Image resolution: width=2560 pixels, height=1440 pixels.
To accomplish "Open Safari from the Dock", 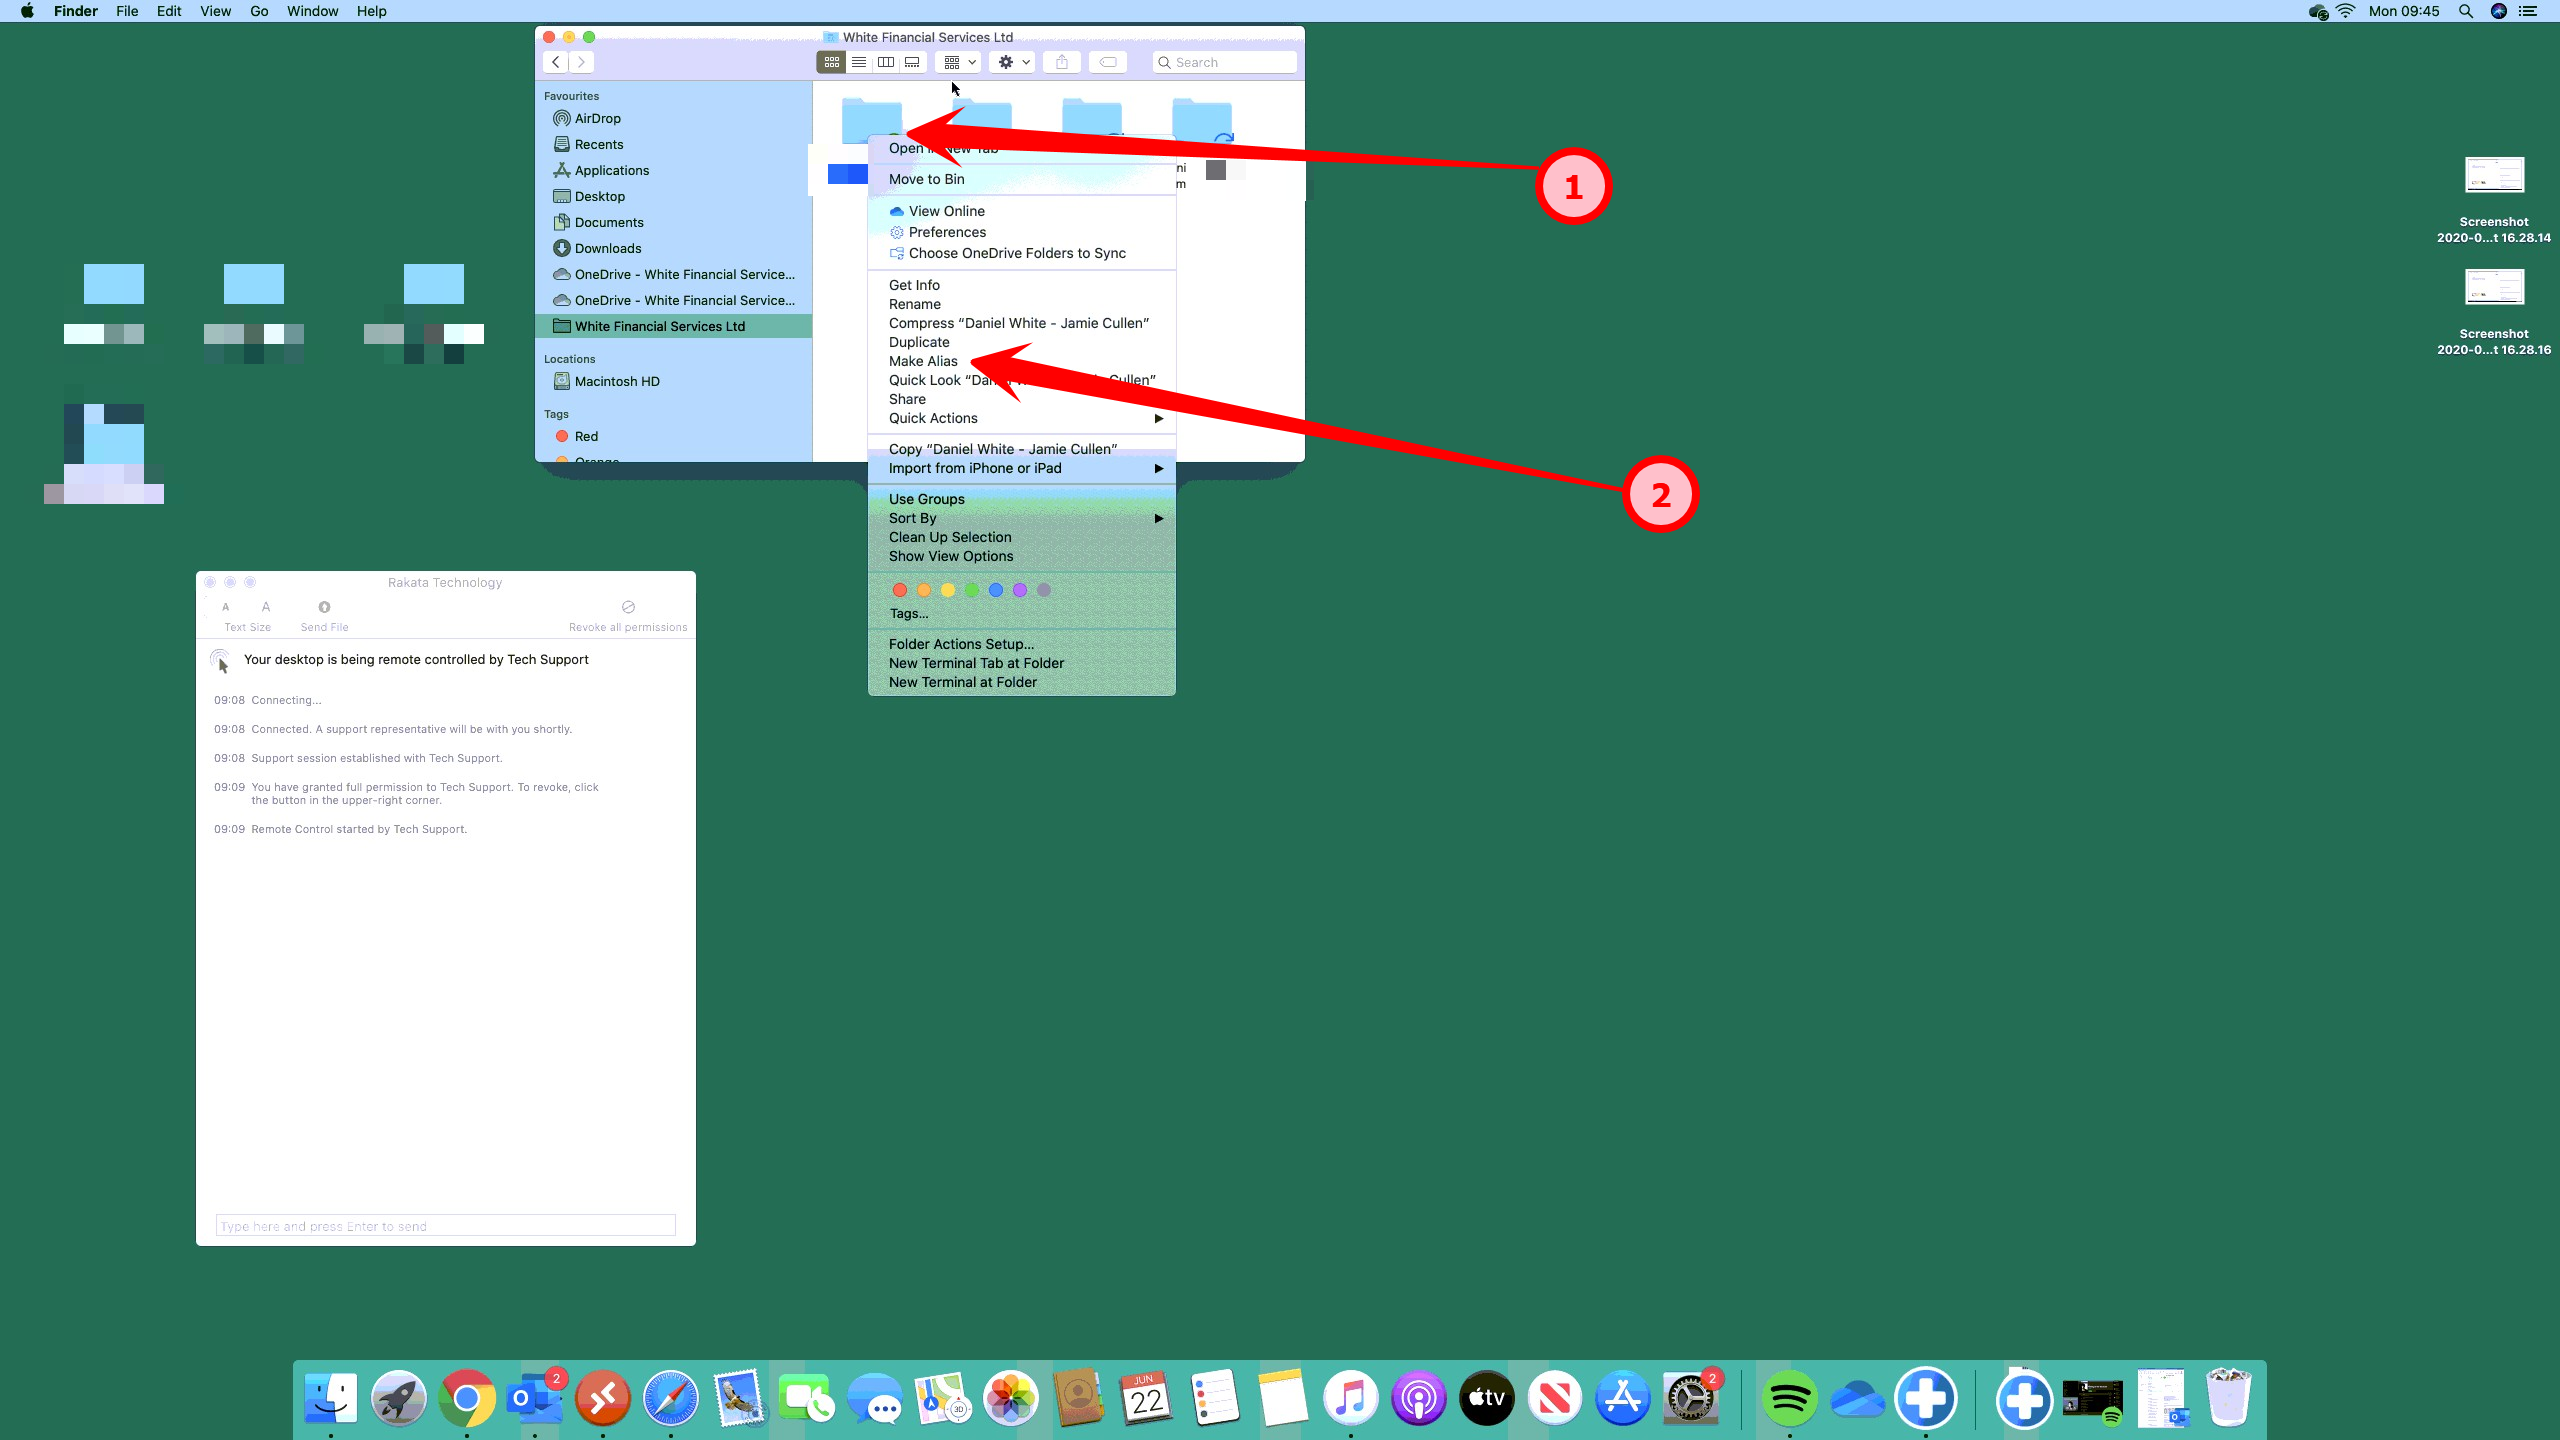I will [x=670, y=1398].
